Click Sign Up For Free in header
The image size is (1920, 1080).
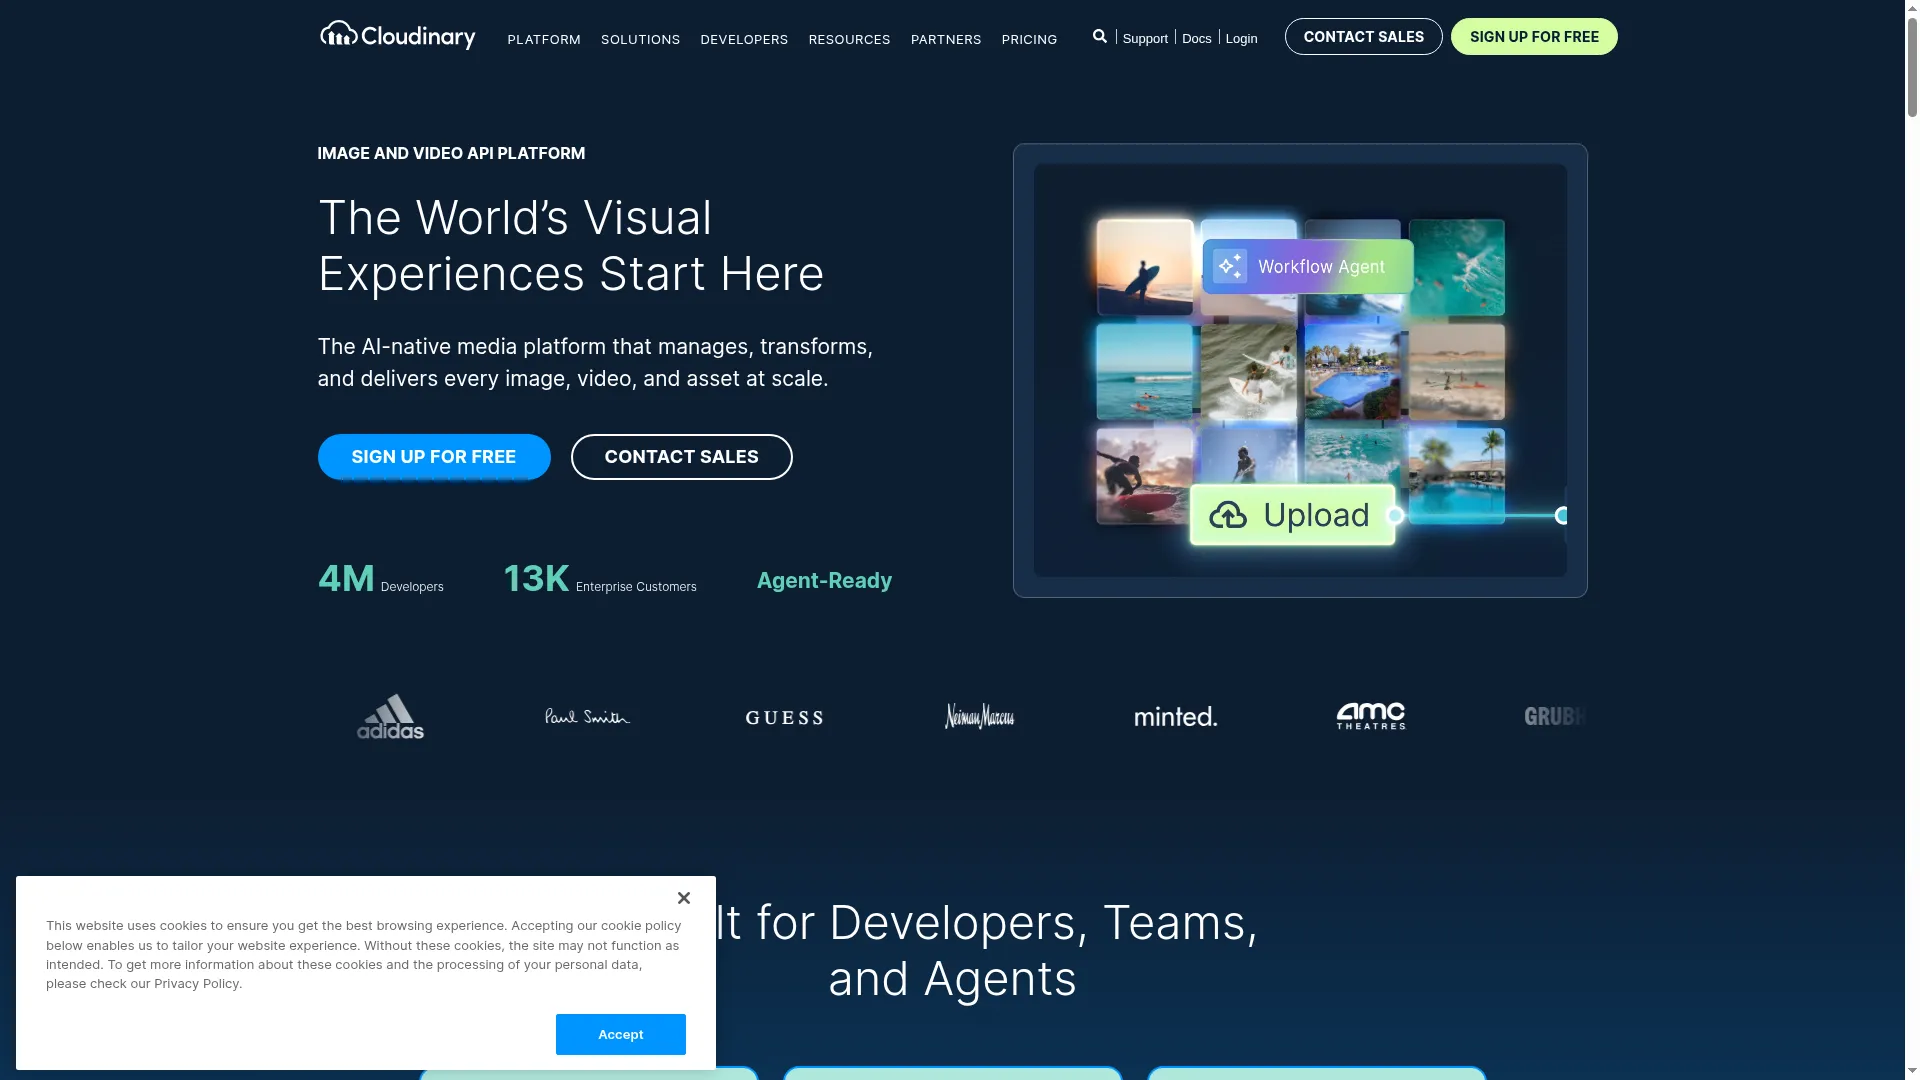tap(1534, 37)
